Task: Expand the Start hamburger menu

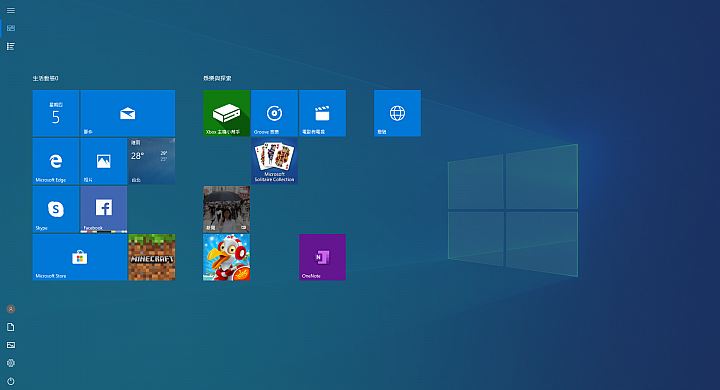Action: tap(11, 10)
